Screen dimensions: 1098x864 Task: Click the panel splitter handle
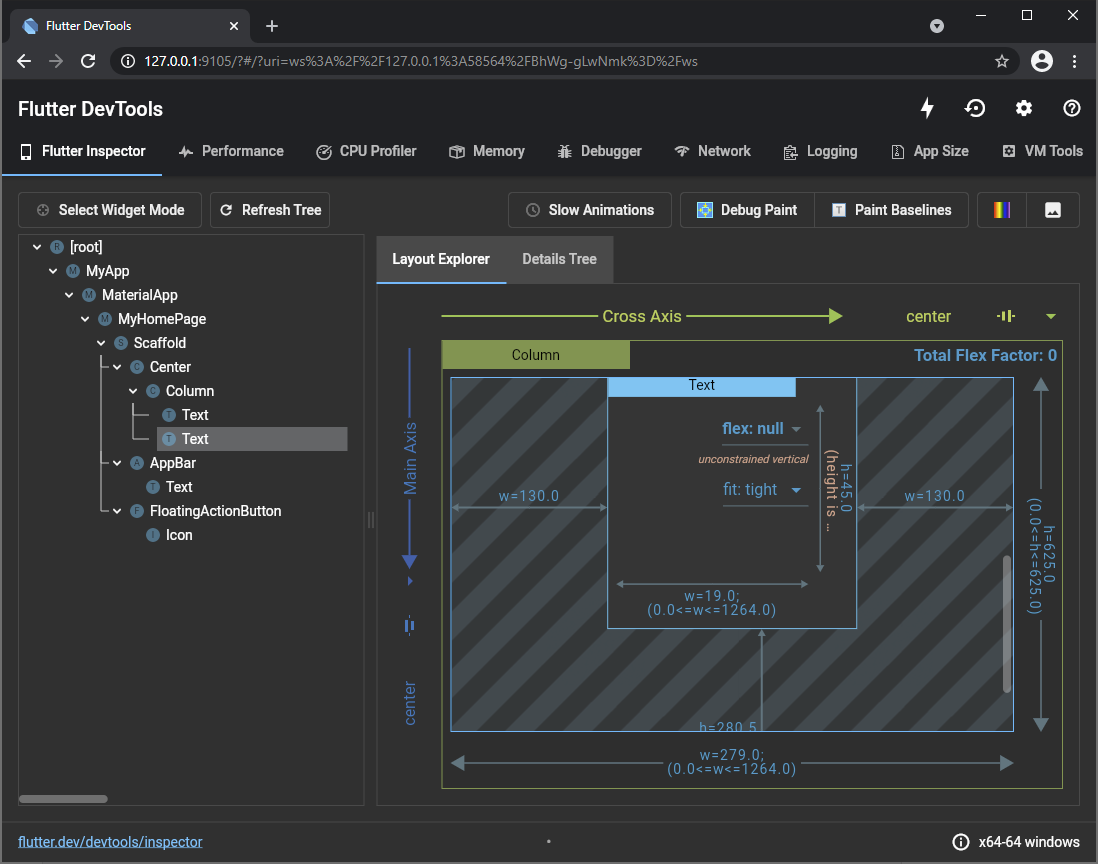click(x=370, y=520)
